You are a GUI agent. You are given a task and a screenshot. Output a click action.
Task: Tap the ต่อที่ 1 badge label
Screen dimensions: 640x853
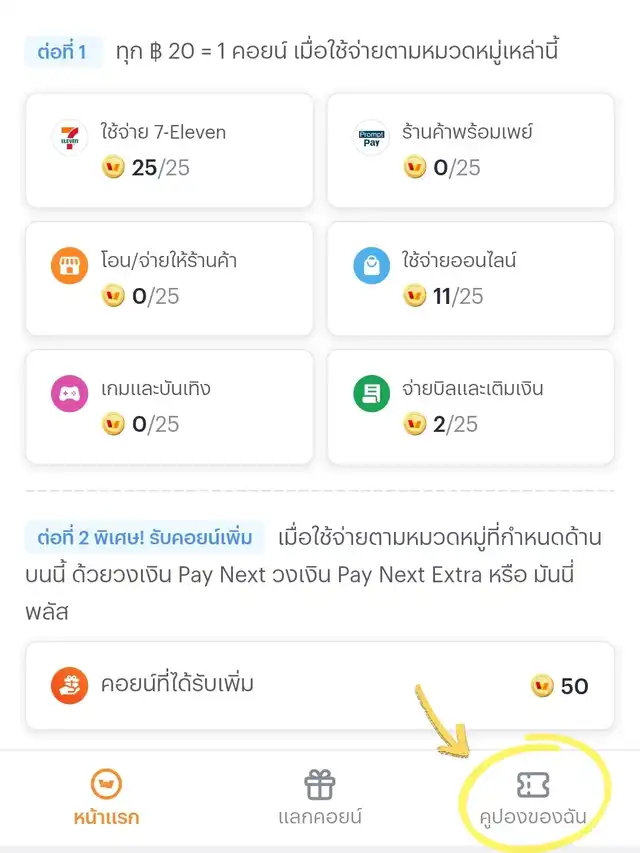click(63, 52)
